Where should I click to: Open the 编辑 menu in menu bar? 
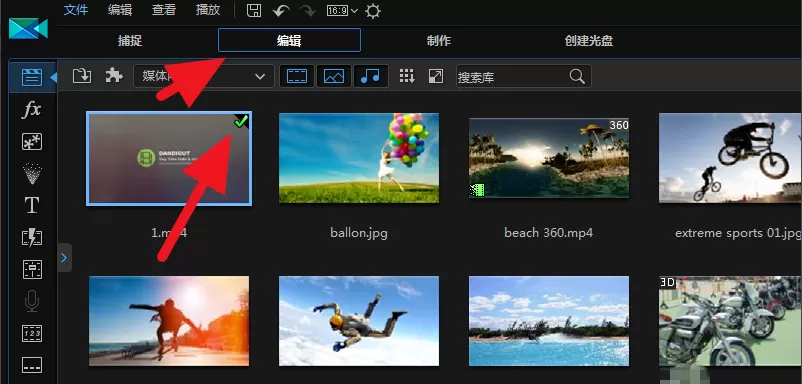click(120, 10)
